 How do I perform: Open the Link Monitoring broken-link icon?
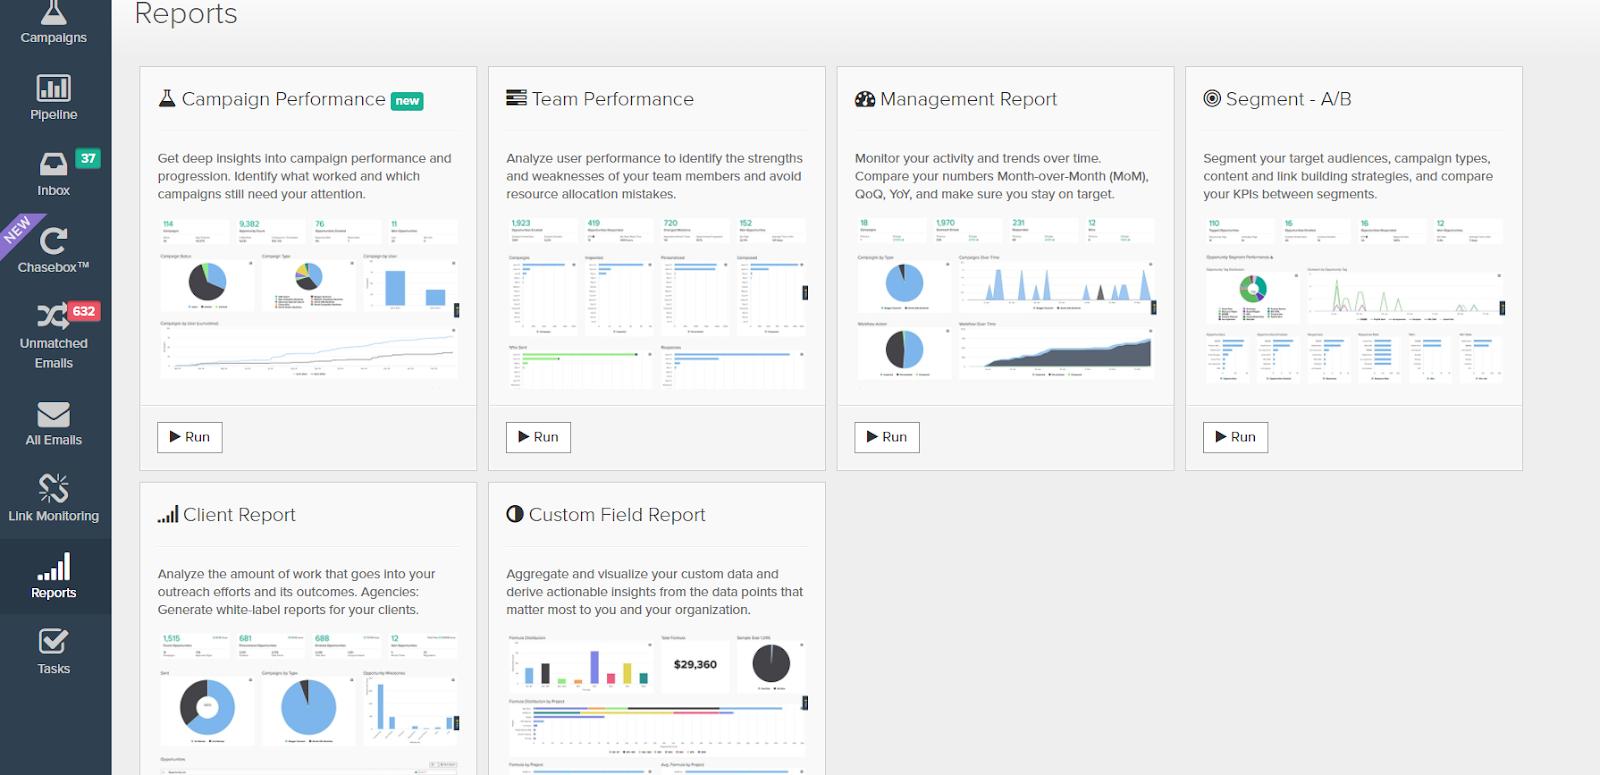point(54,489)
